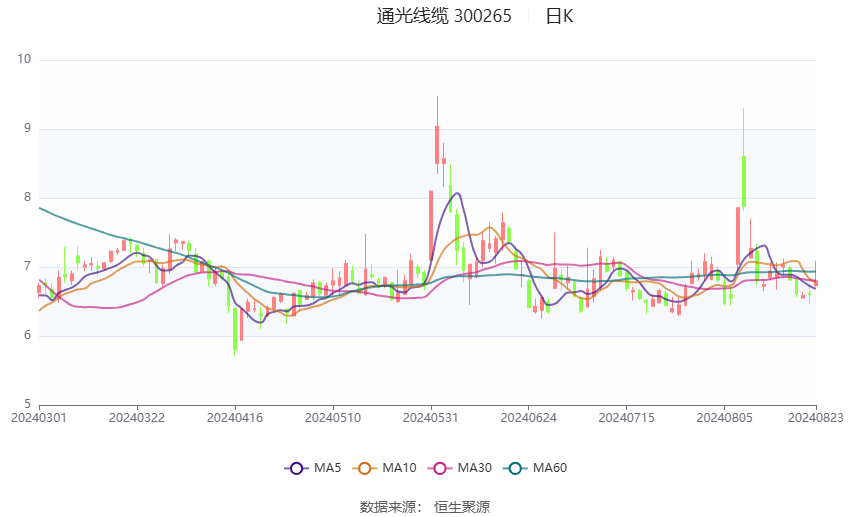Toggle the MA5 legend series

tap(313, 468)
